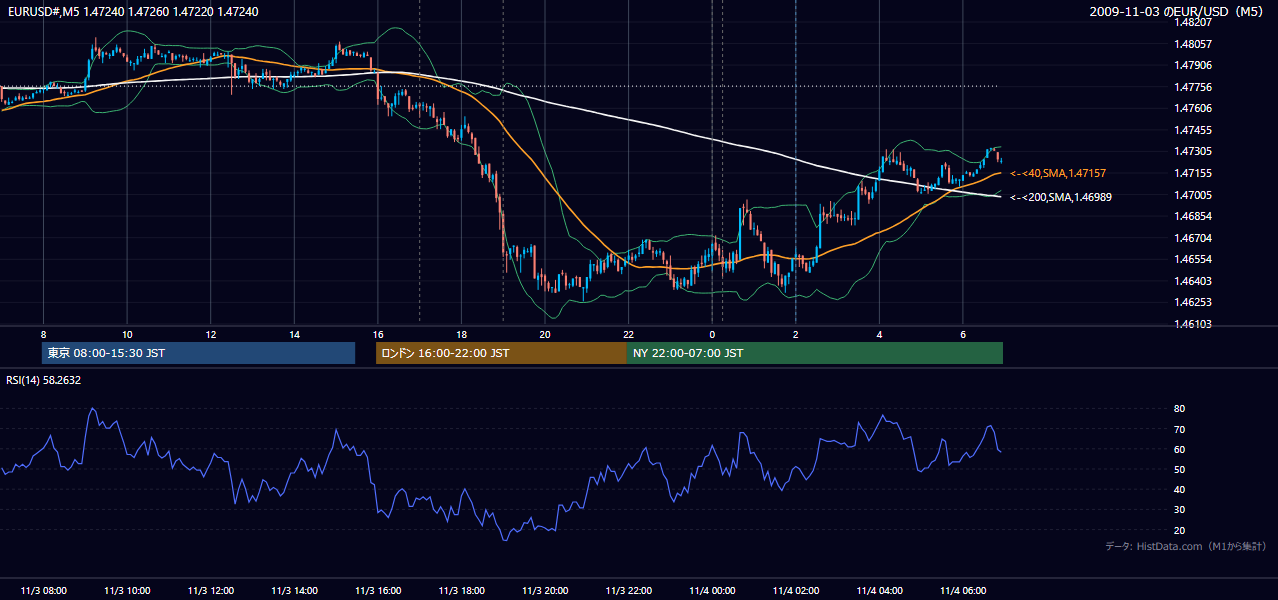1278x600 pixels.
Task: Click price axis value 1.46253
Action: click(x=1194, y=302)
